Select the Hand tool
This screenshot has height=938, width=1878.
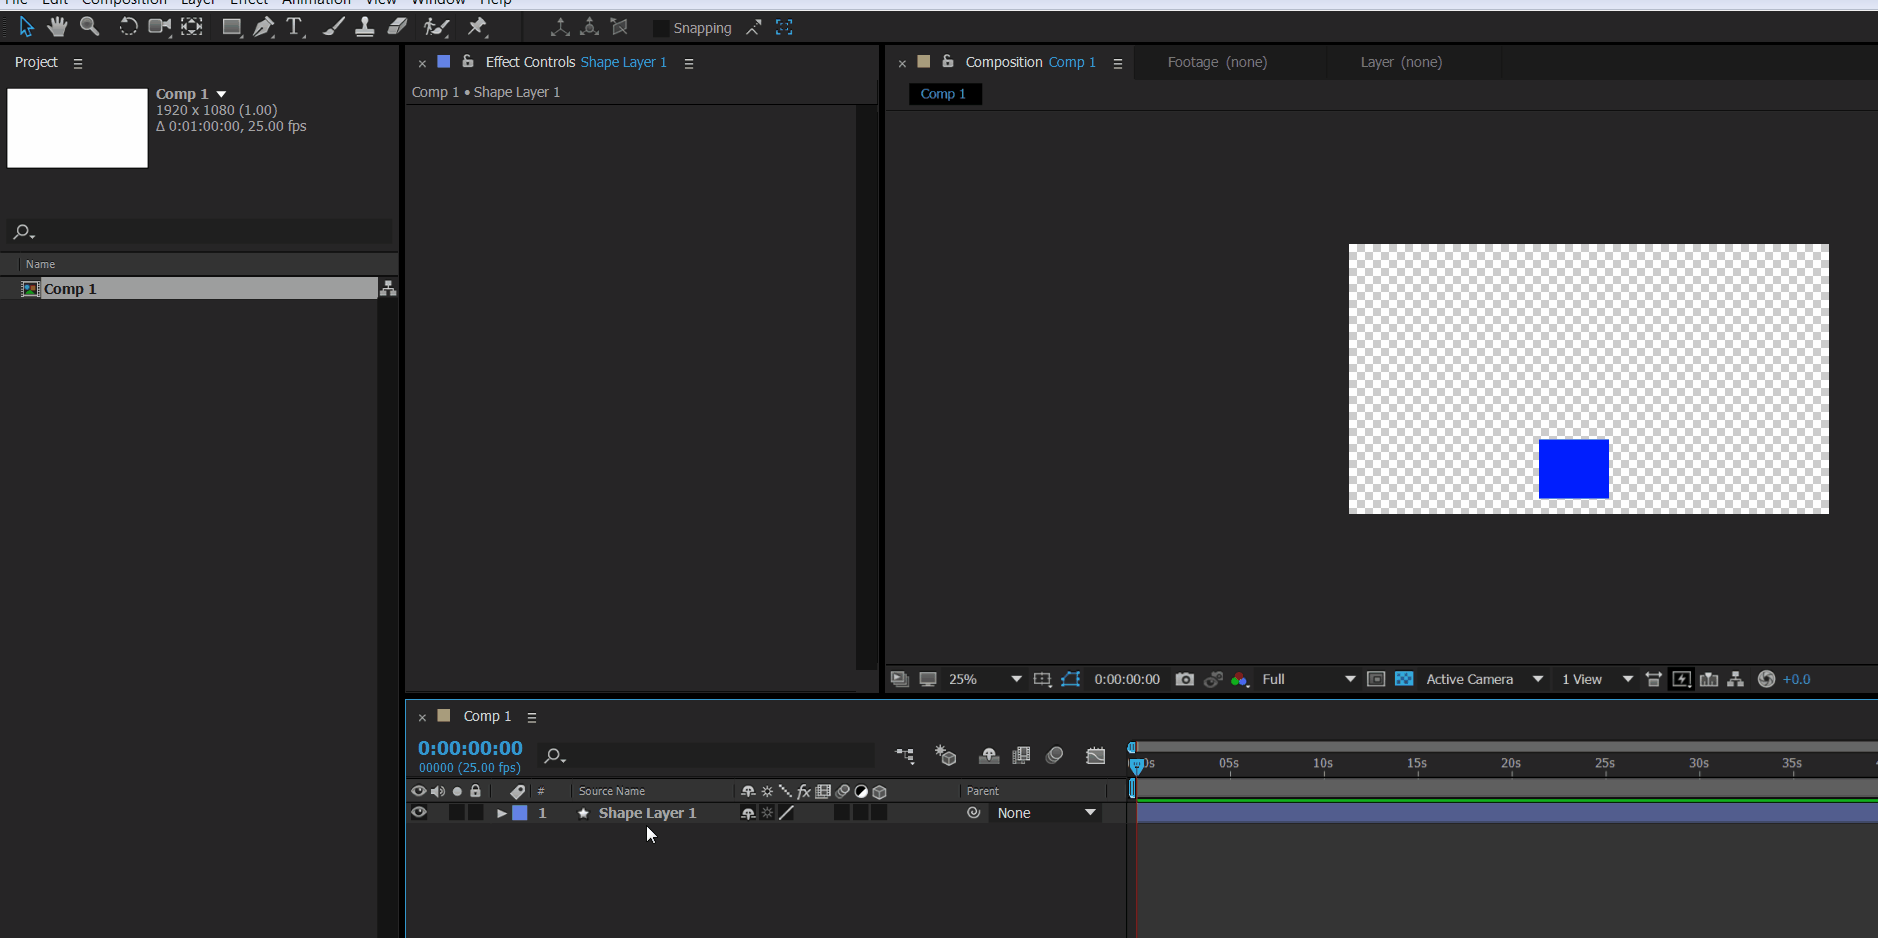(57, 27)
